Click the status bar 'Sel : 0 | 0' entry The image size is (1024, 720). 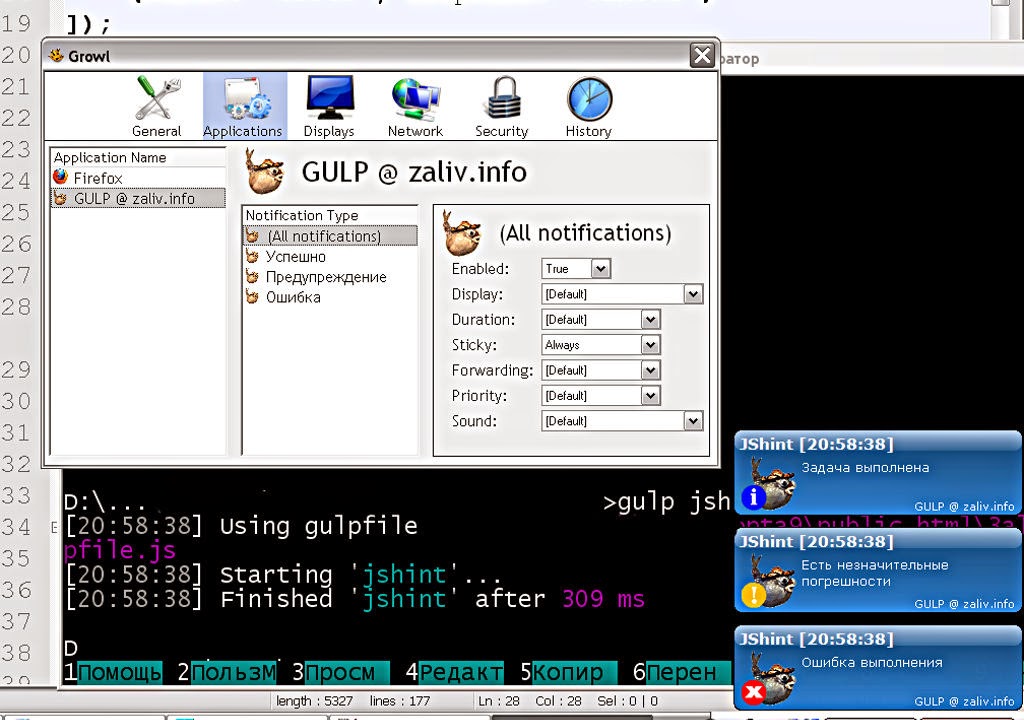pos(627,701)
